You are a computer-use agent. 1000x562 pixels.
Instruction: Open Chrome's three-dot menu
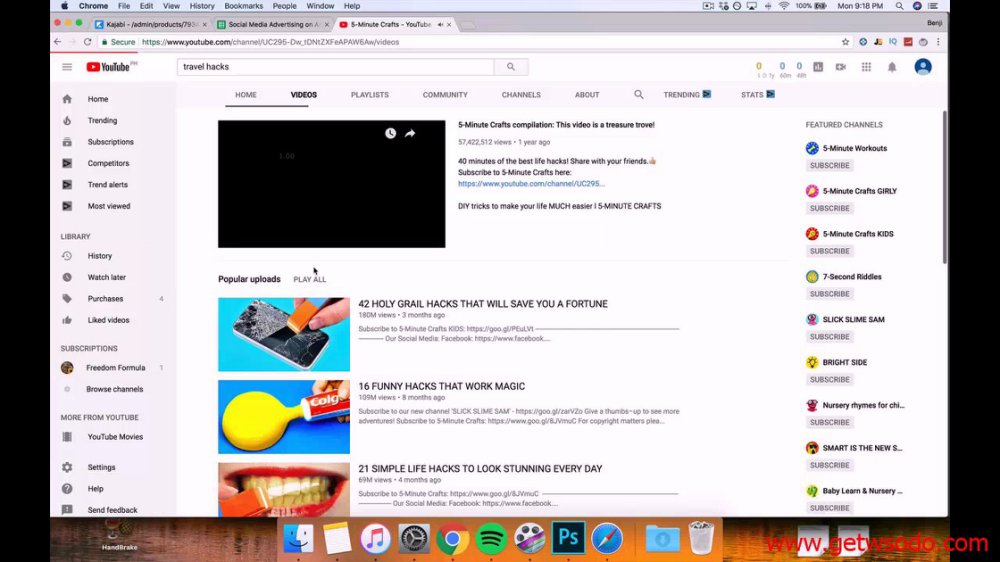[x=938, y=42]
